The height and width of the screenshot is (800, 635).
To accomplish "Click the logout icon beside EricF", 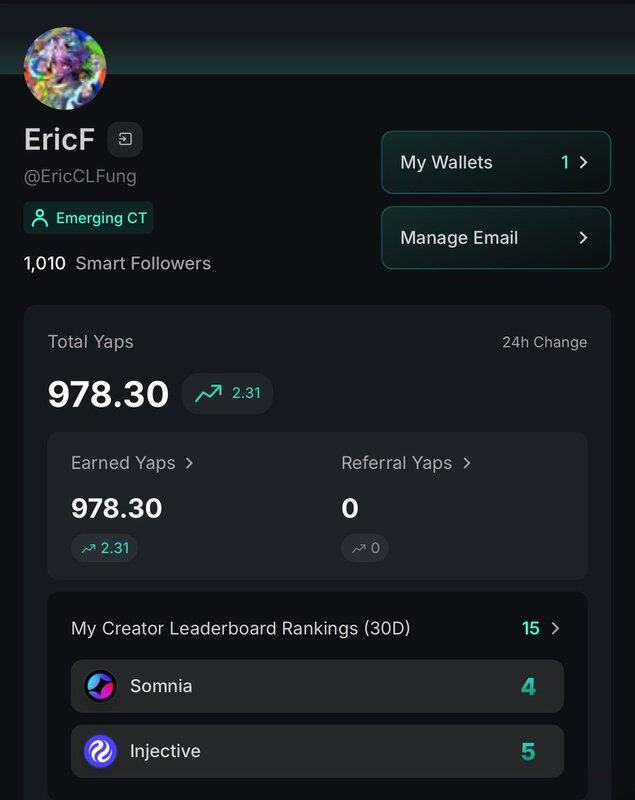I will coord(125,139).
